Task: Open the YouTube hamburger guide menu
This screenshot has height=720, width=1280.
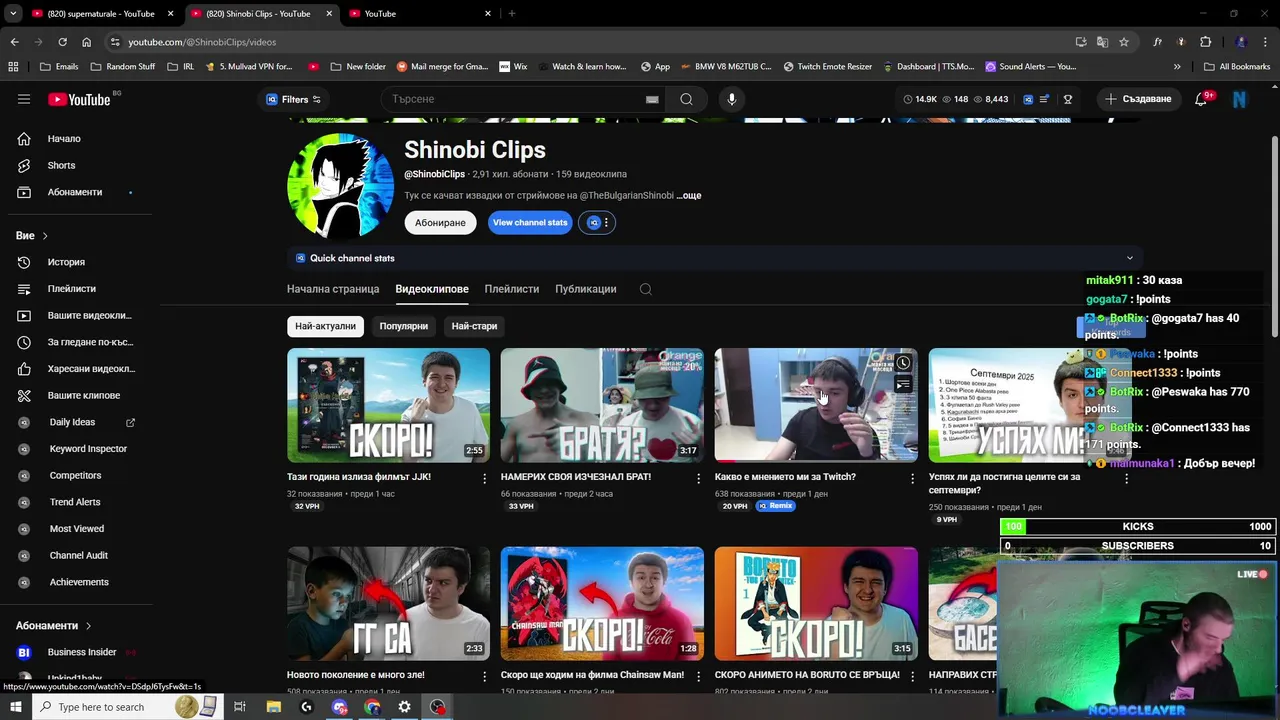Action: click(x=24, y=99)
